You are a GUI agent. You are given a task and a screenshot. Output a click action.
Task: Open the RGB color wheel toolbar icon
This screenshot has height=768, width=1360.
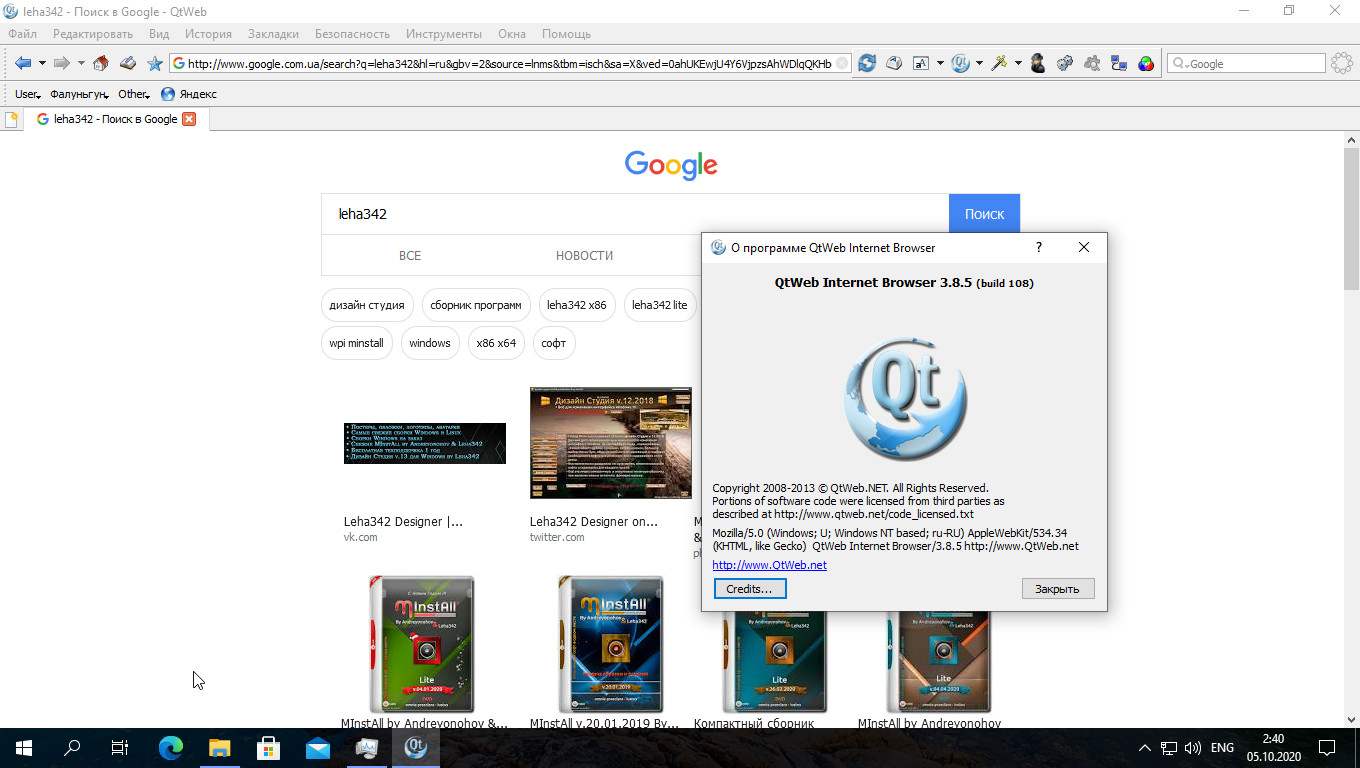1146,63
